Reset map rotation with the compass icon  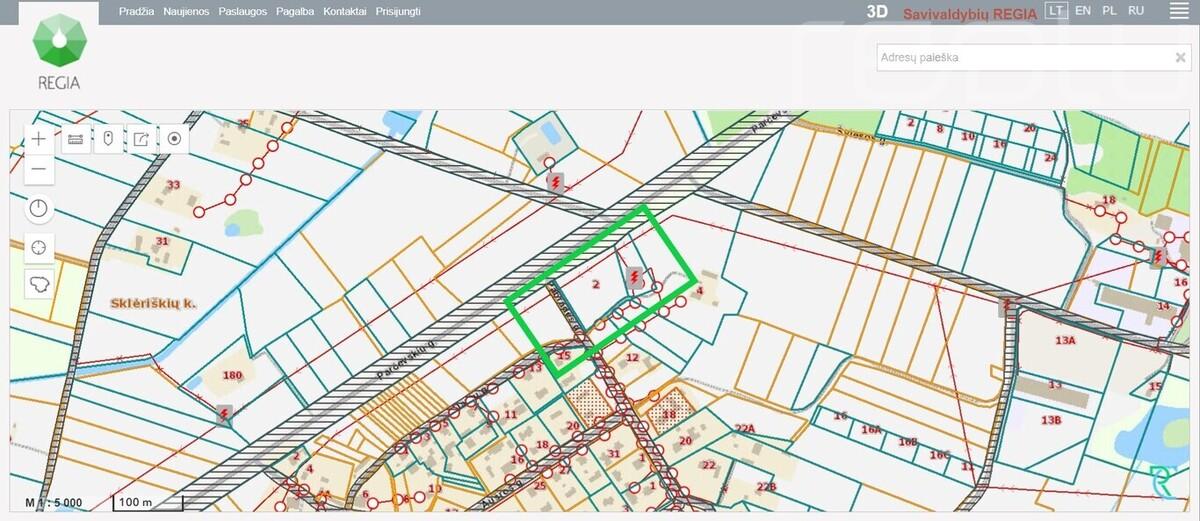tap(39, 209)
